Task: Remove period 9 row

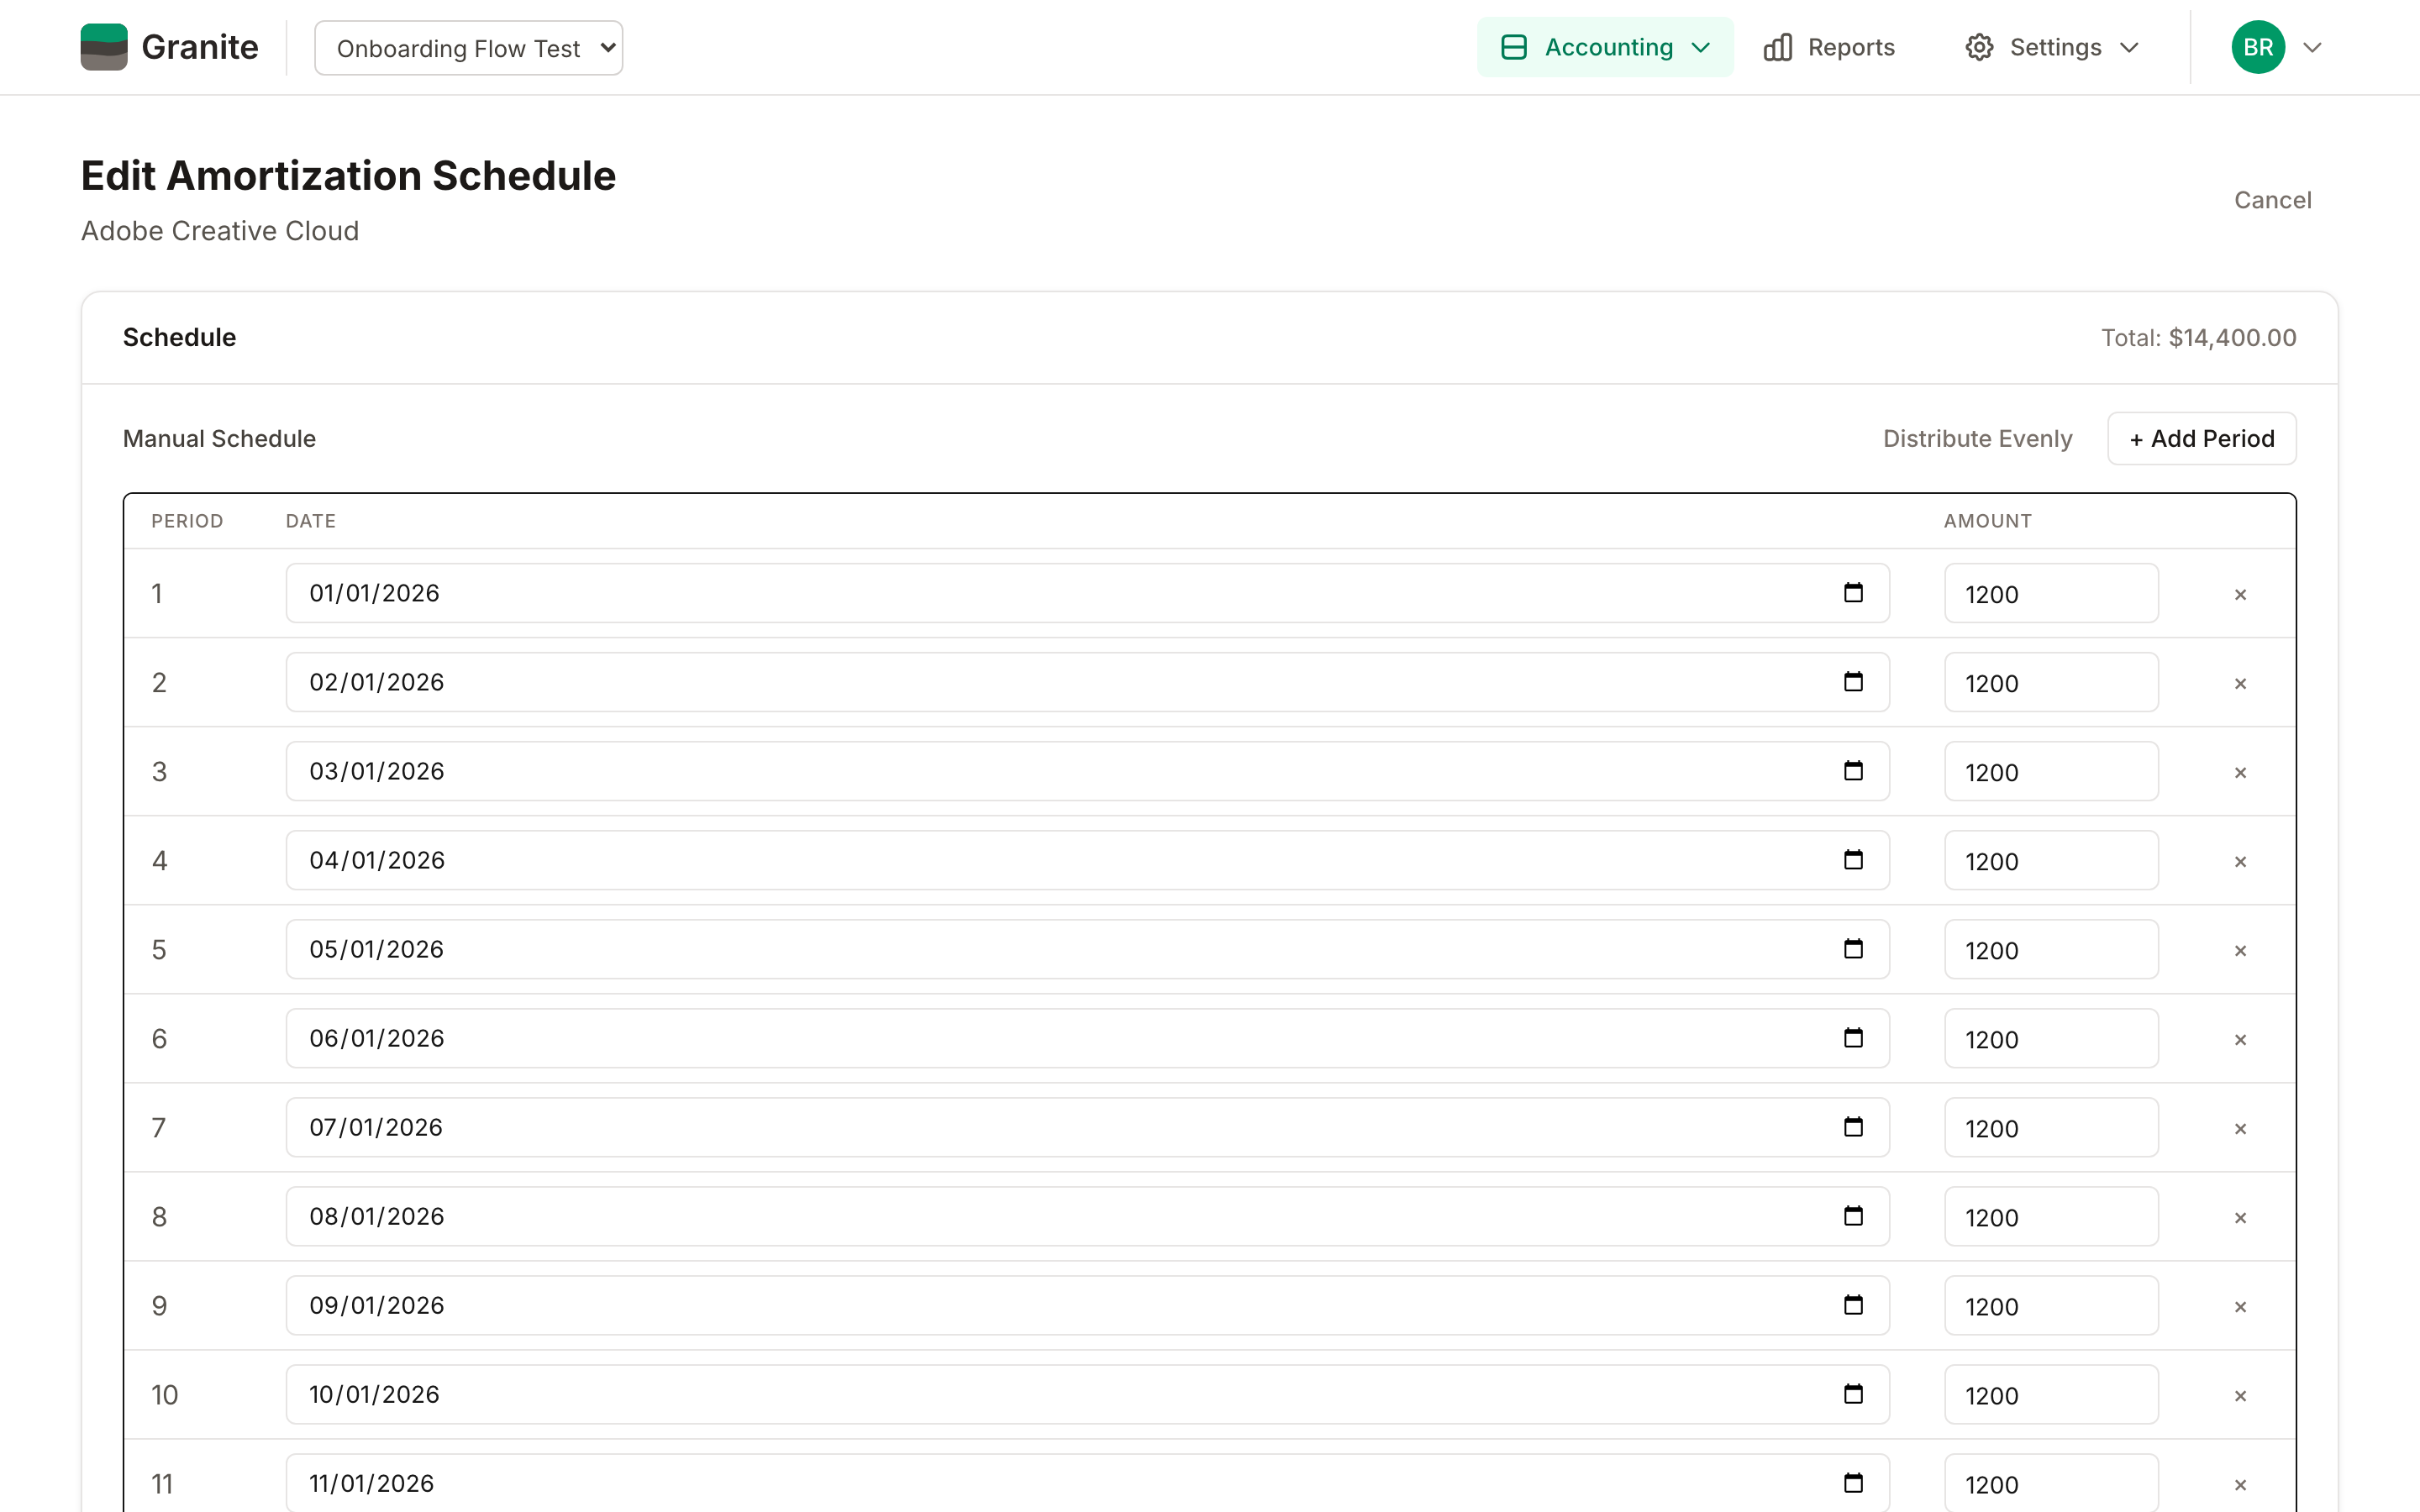Action: [2240, 1306]
